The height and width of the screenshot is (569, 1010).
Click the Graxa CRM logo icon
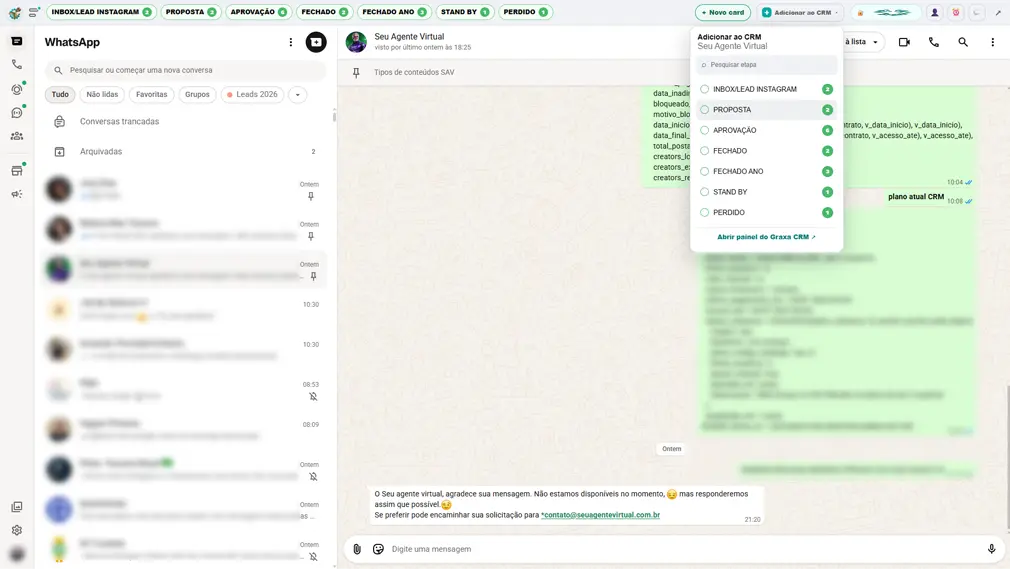[14, 12]
